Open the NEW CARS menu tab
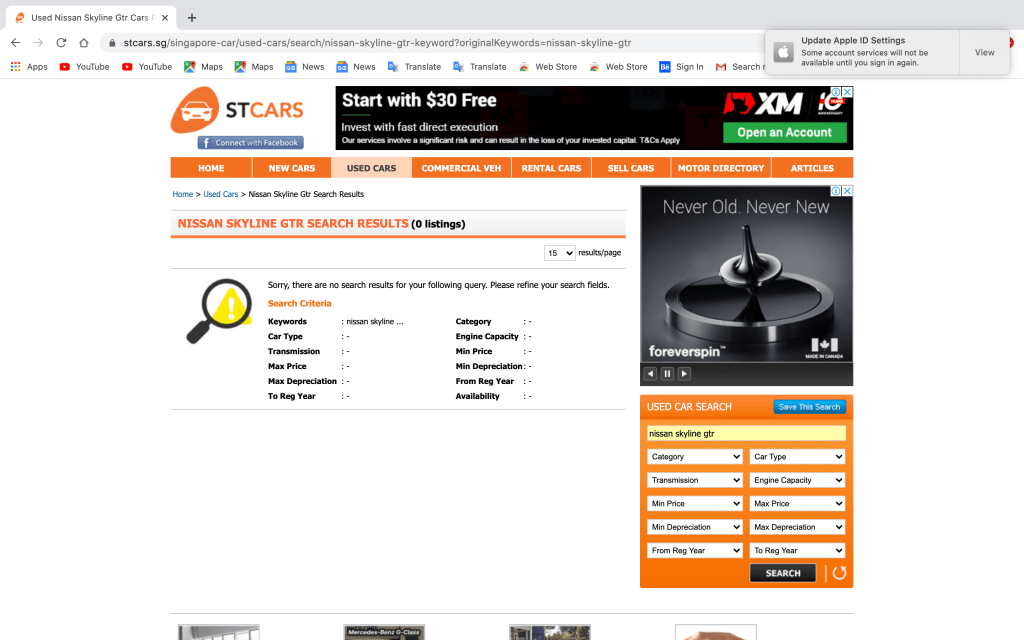This screenshot has width=1024, height=640. (x=291, y=168)
